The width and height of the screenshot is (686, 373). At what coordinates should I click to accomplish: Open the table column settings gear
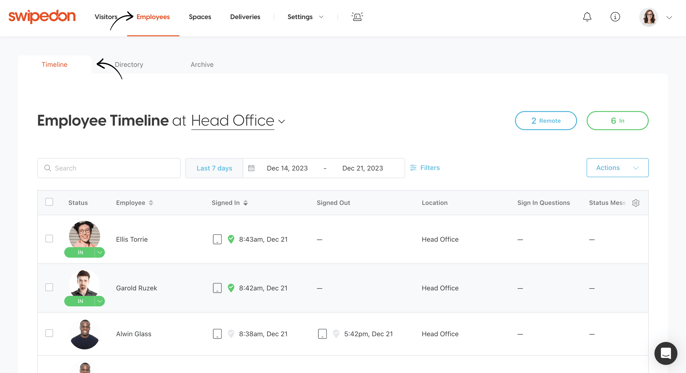[636, 203]
